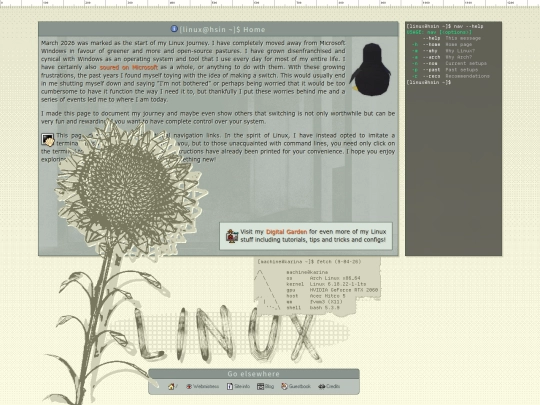This screenshot has width=540, height=405.
Task: Click the blue info icon beside Home title
Action: [x=174, y=29]
